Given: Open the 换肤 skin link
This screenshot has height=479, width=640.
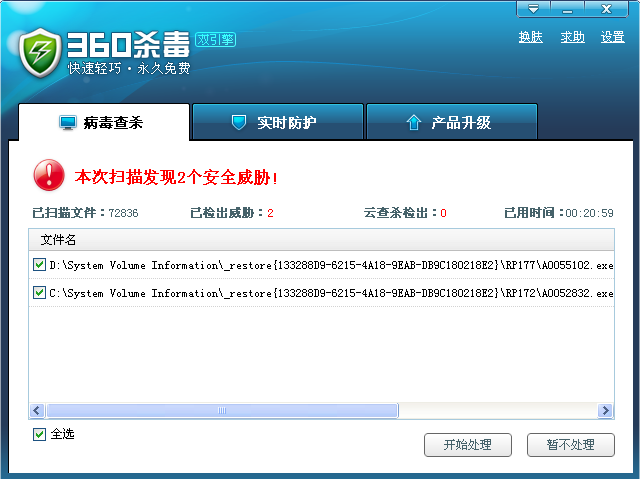Looking at the screenshot, I should [x=531, y=37].
